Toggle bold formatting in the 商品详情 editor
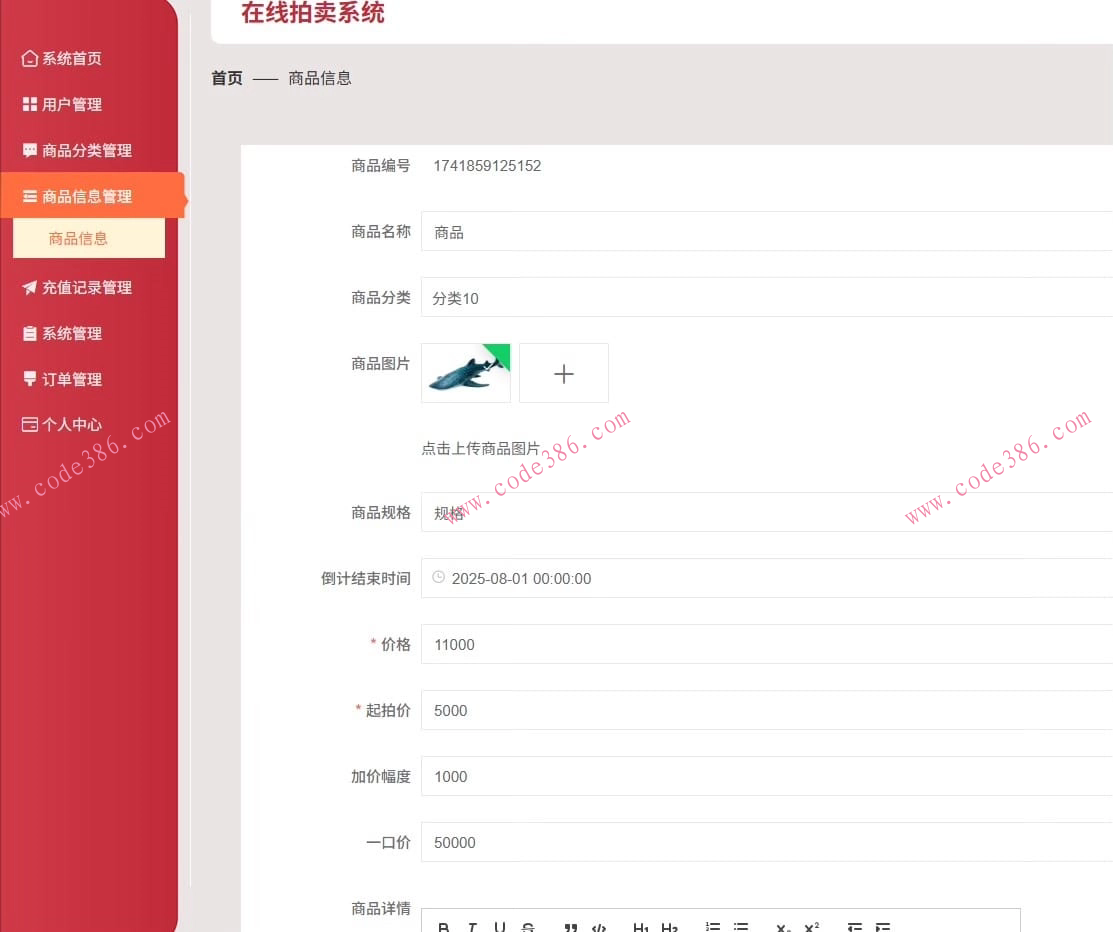The image size is (1113, 932). [x=443, y=927]
